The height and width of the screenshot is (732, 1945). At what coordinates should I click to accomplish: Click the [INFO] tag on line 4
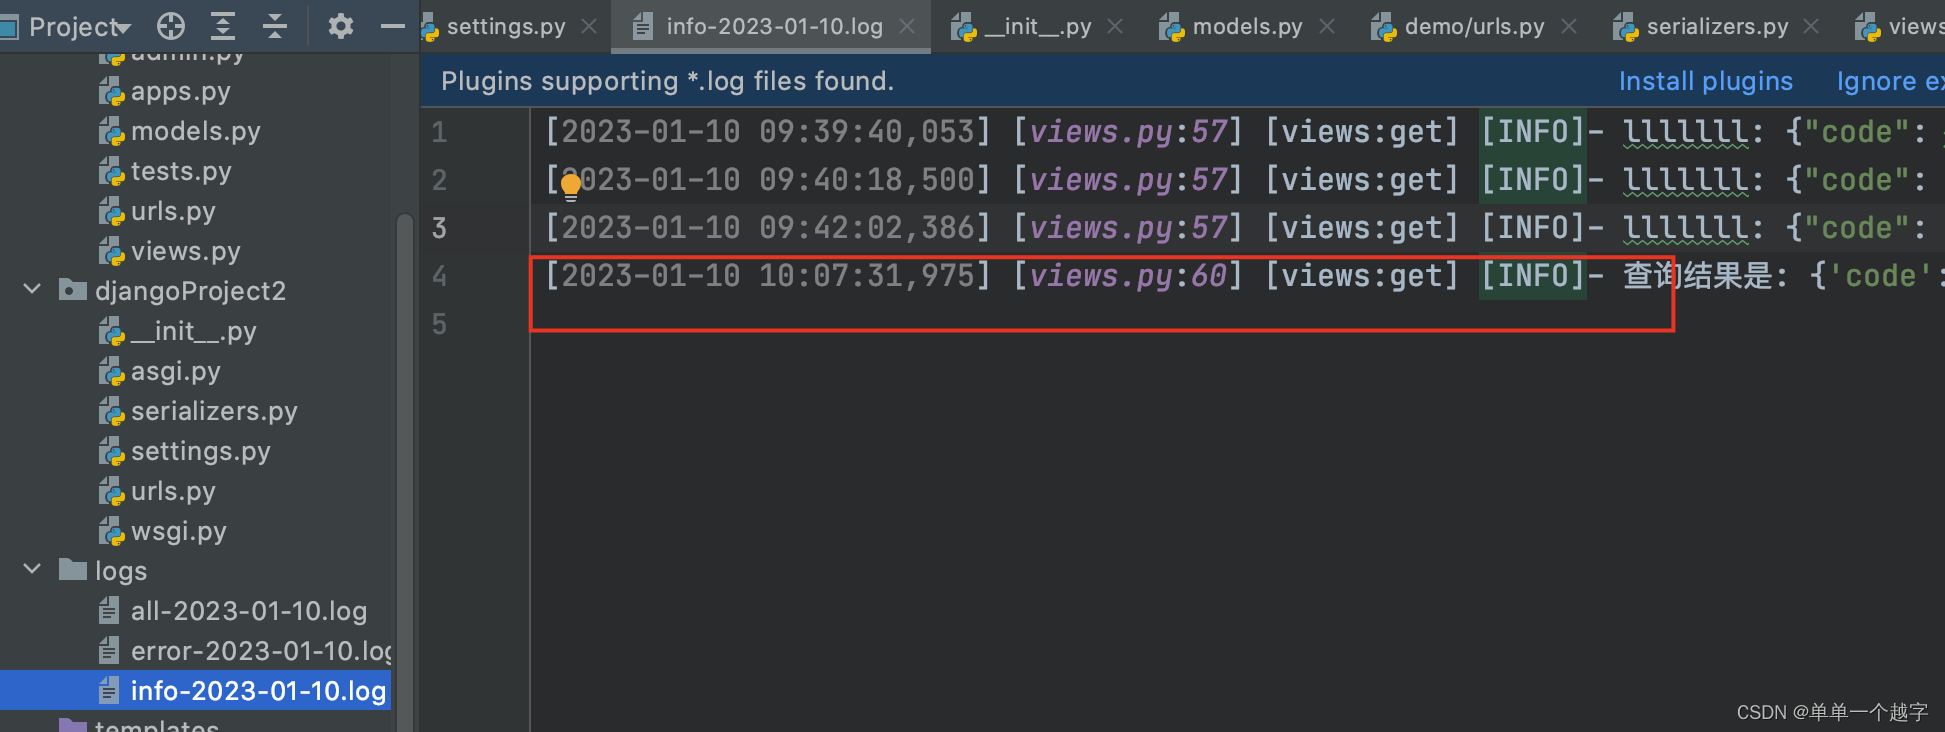[1533, 276]
